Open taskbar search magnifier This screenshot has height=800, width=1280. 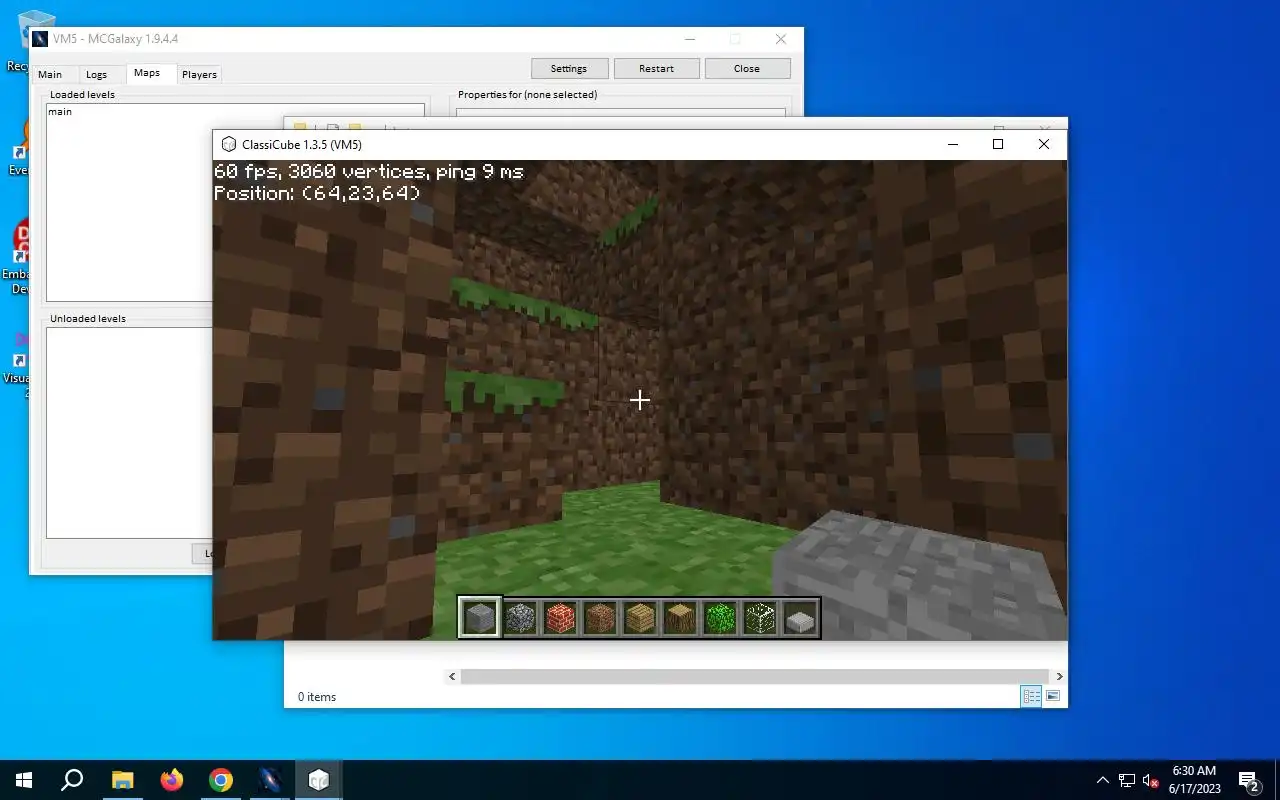[x=72, y=780]
